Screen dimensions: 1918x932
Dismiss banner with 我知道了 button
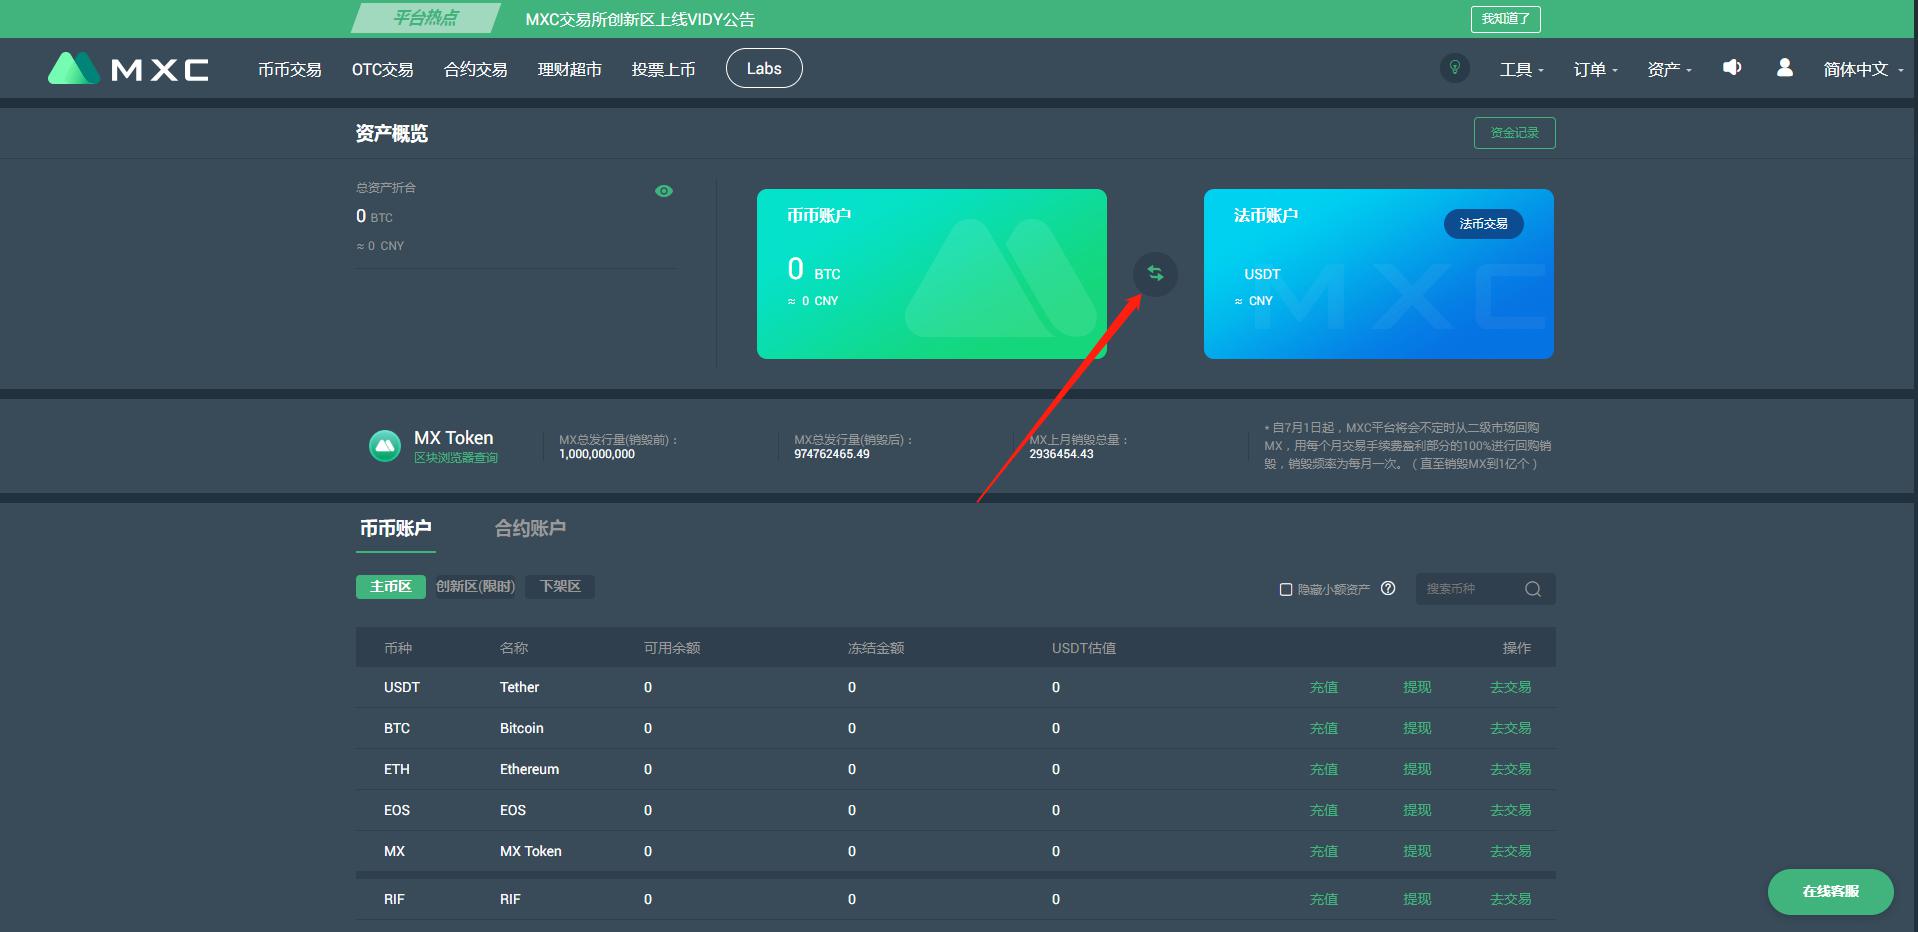(1506, 19)
